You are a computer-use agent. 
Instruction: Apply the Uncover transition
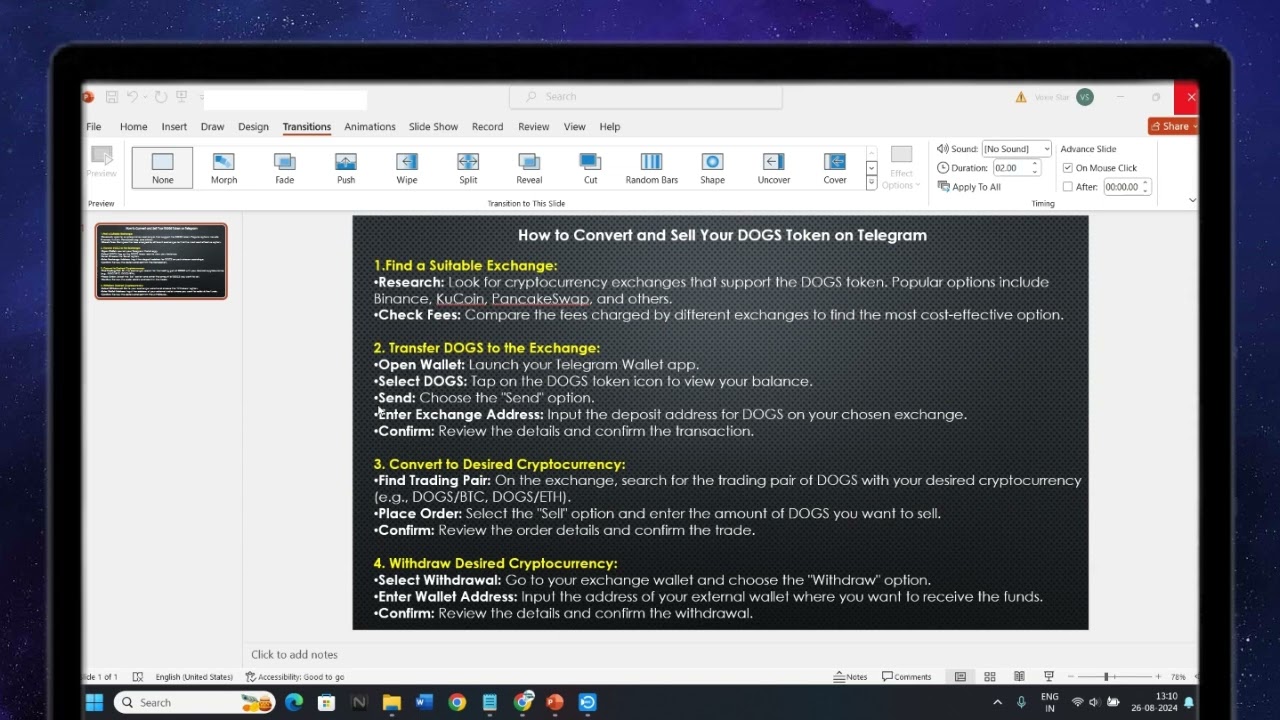773,168
